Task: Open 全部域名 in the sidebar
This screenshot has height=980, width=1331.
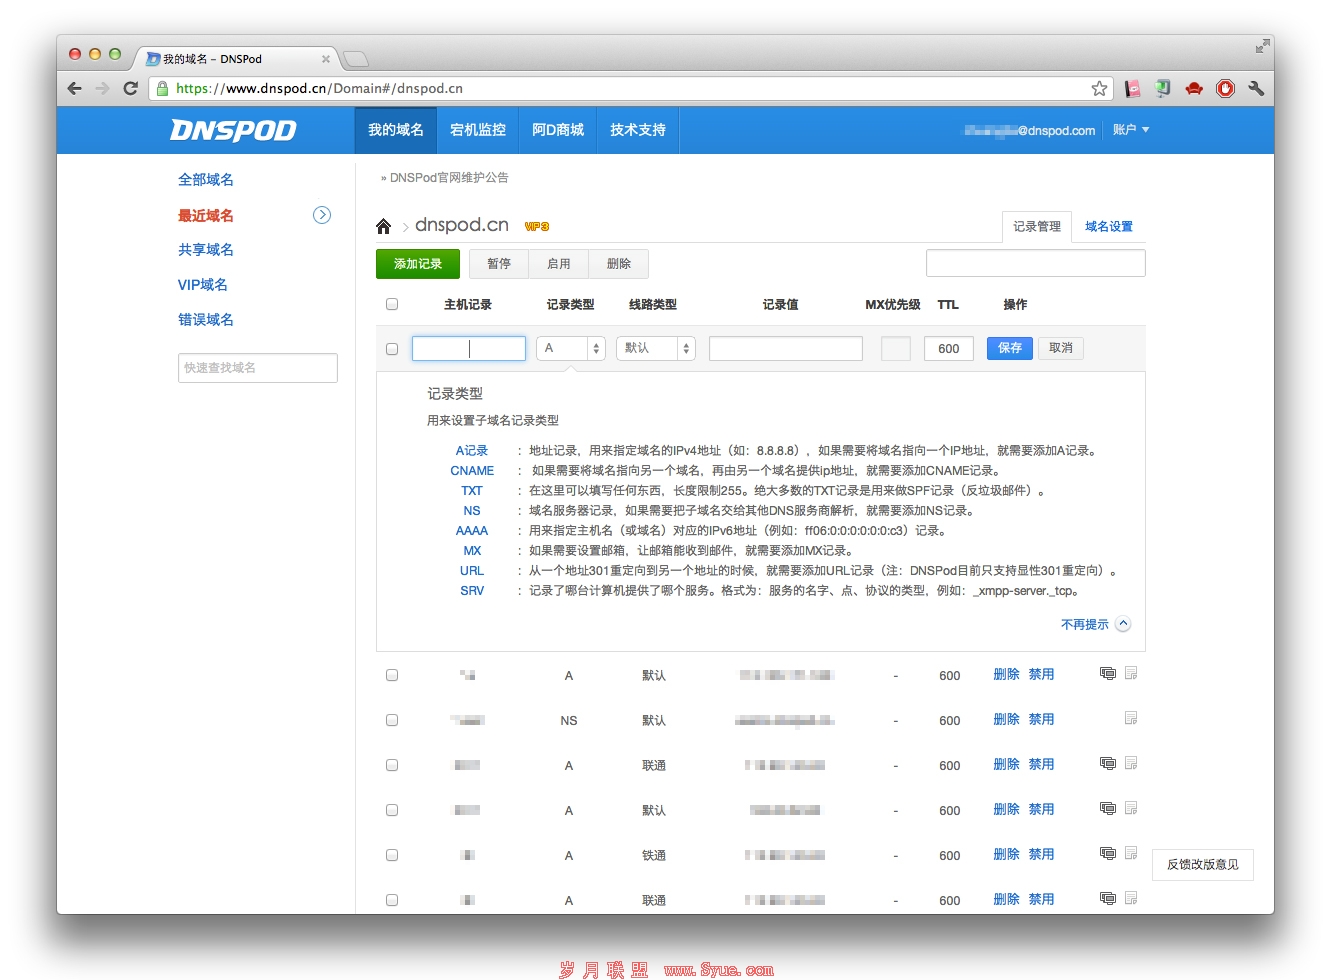Action: (206, 180)
